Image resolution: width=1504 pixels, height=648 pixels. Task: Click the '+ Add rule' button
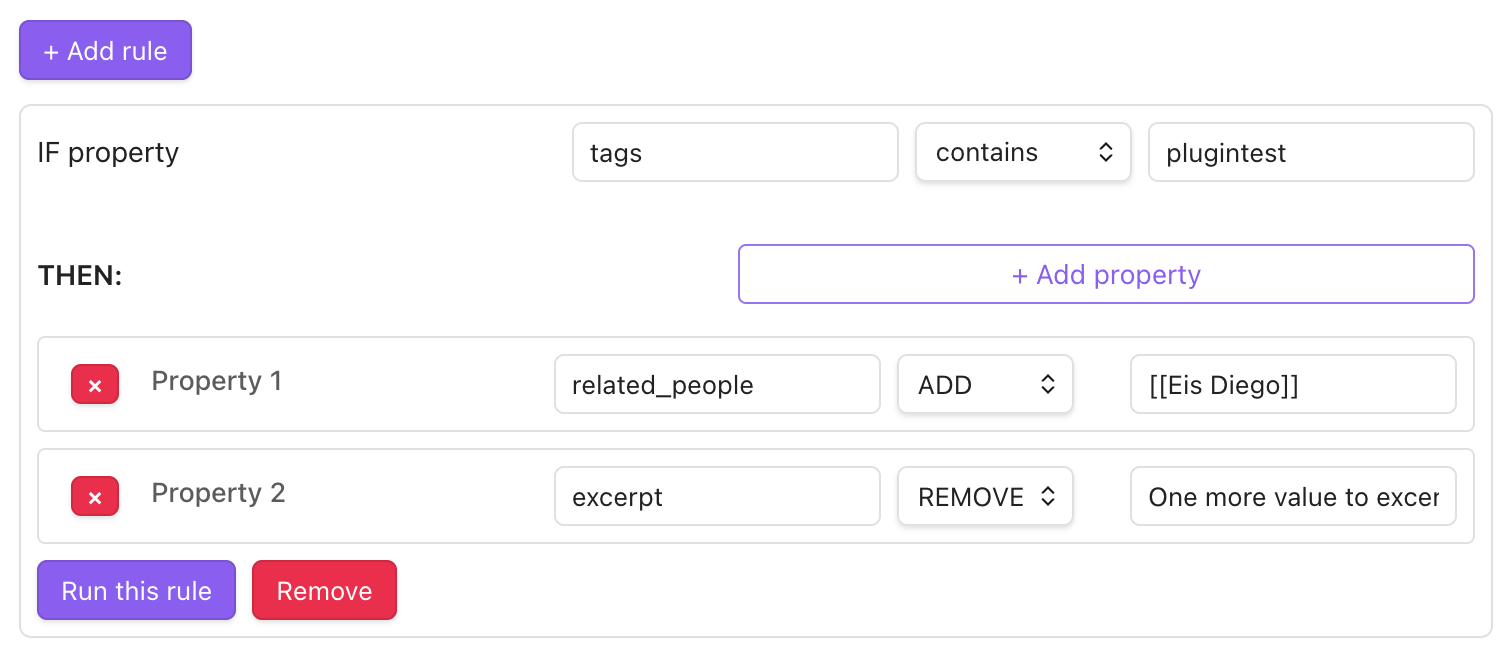(105, 51)
